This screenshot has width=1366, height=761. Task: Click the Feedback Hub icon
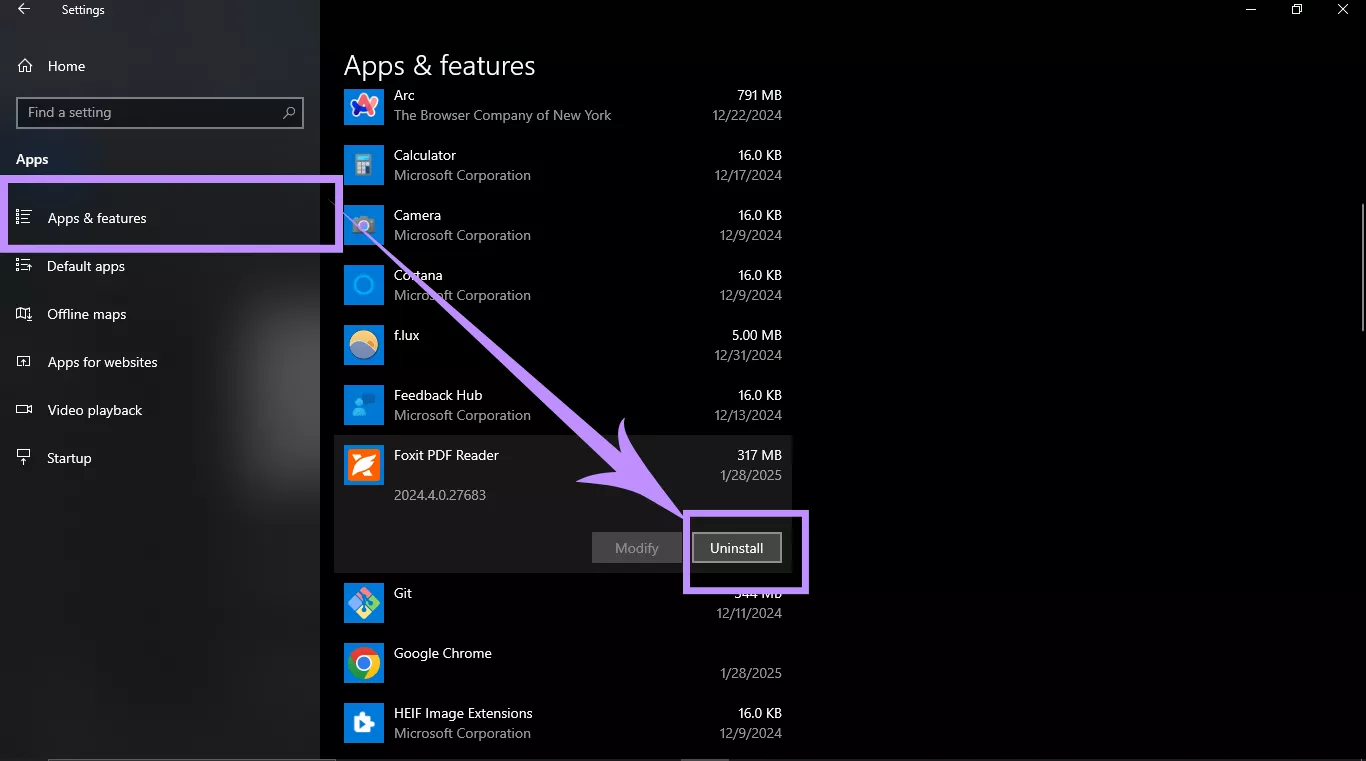click(363, 405)
